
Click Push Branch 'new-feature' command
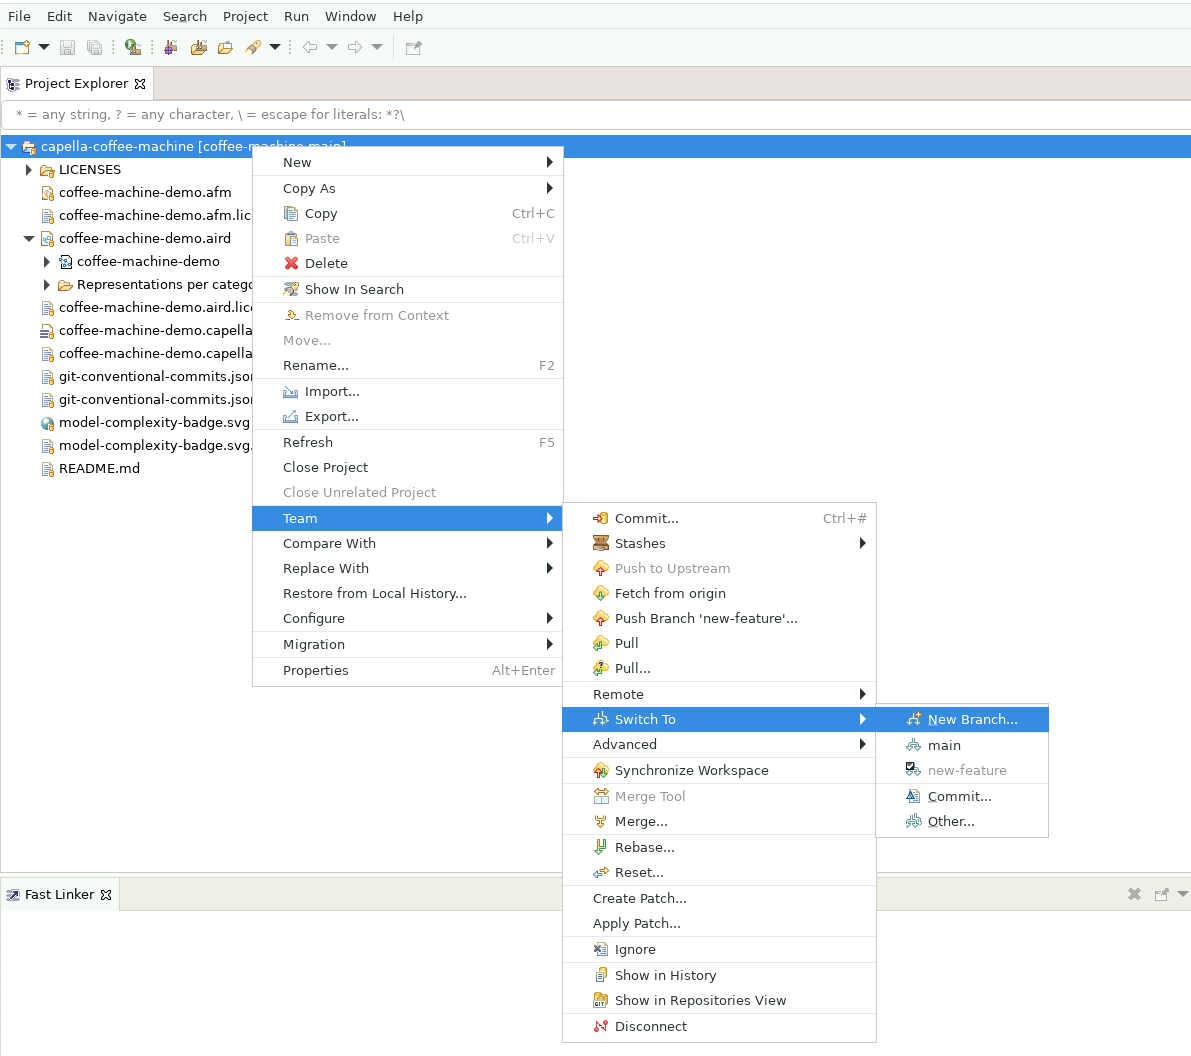[x=705, y=618]
